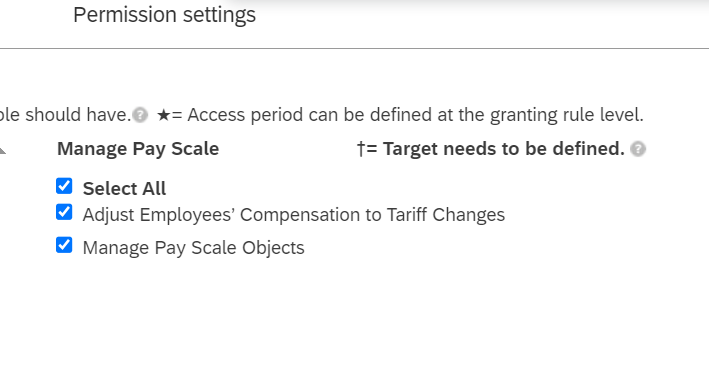Screen dimensions: 709x376
Task: Click the "Manage Pay Scale Objects" label text
Action: point(194,248)
